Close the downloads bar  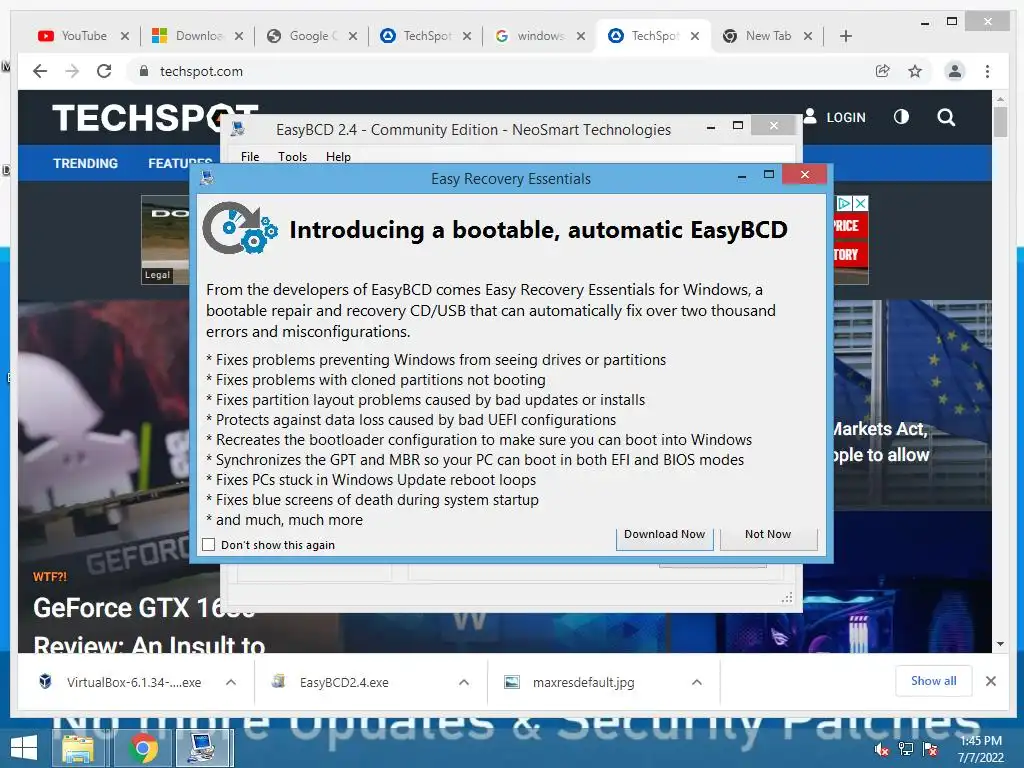click(x=991, y=681)
